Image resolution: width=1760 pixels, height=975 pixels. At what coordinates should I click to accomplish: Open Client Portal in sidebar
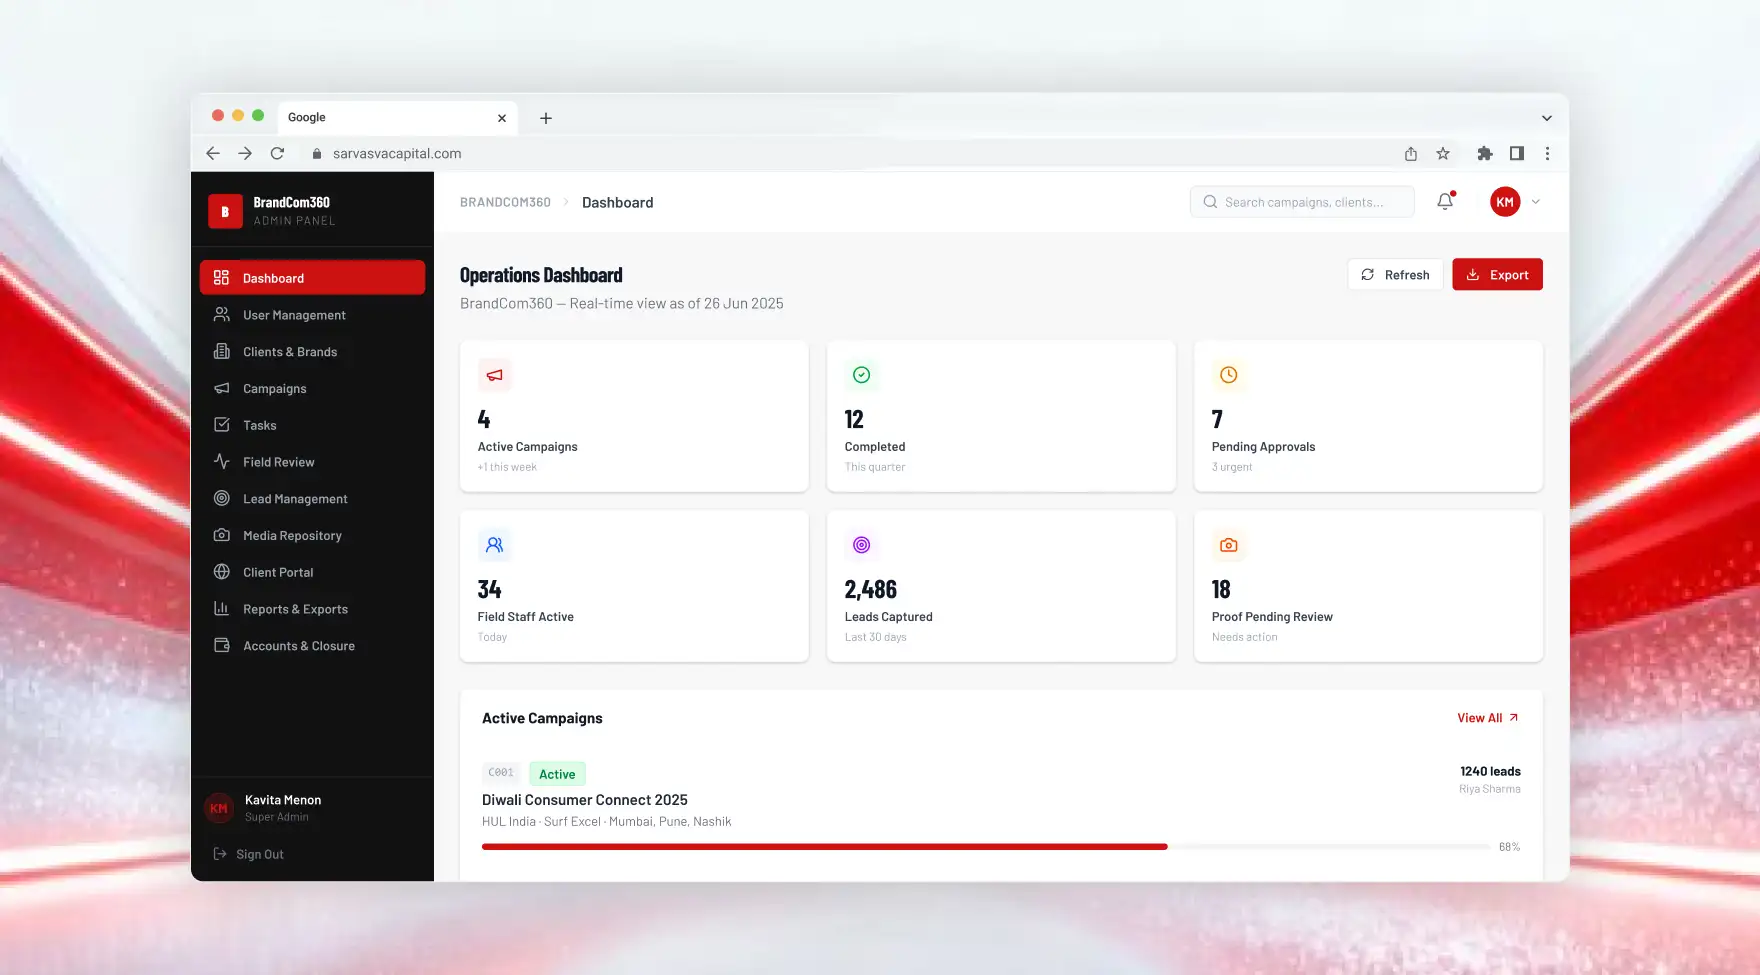(x=312, y=572)
